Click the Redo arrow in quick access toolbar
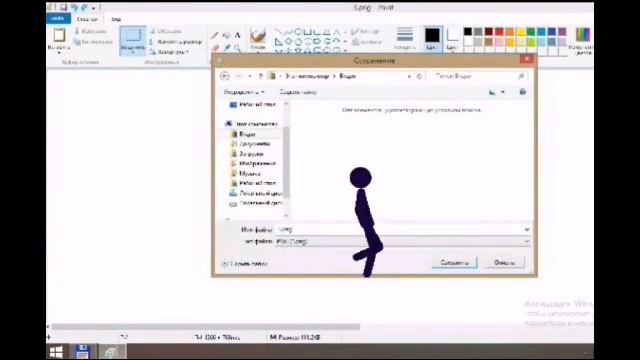640x360 pixels. 84,7
